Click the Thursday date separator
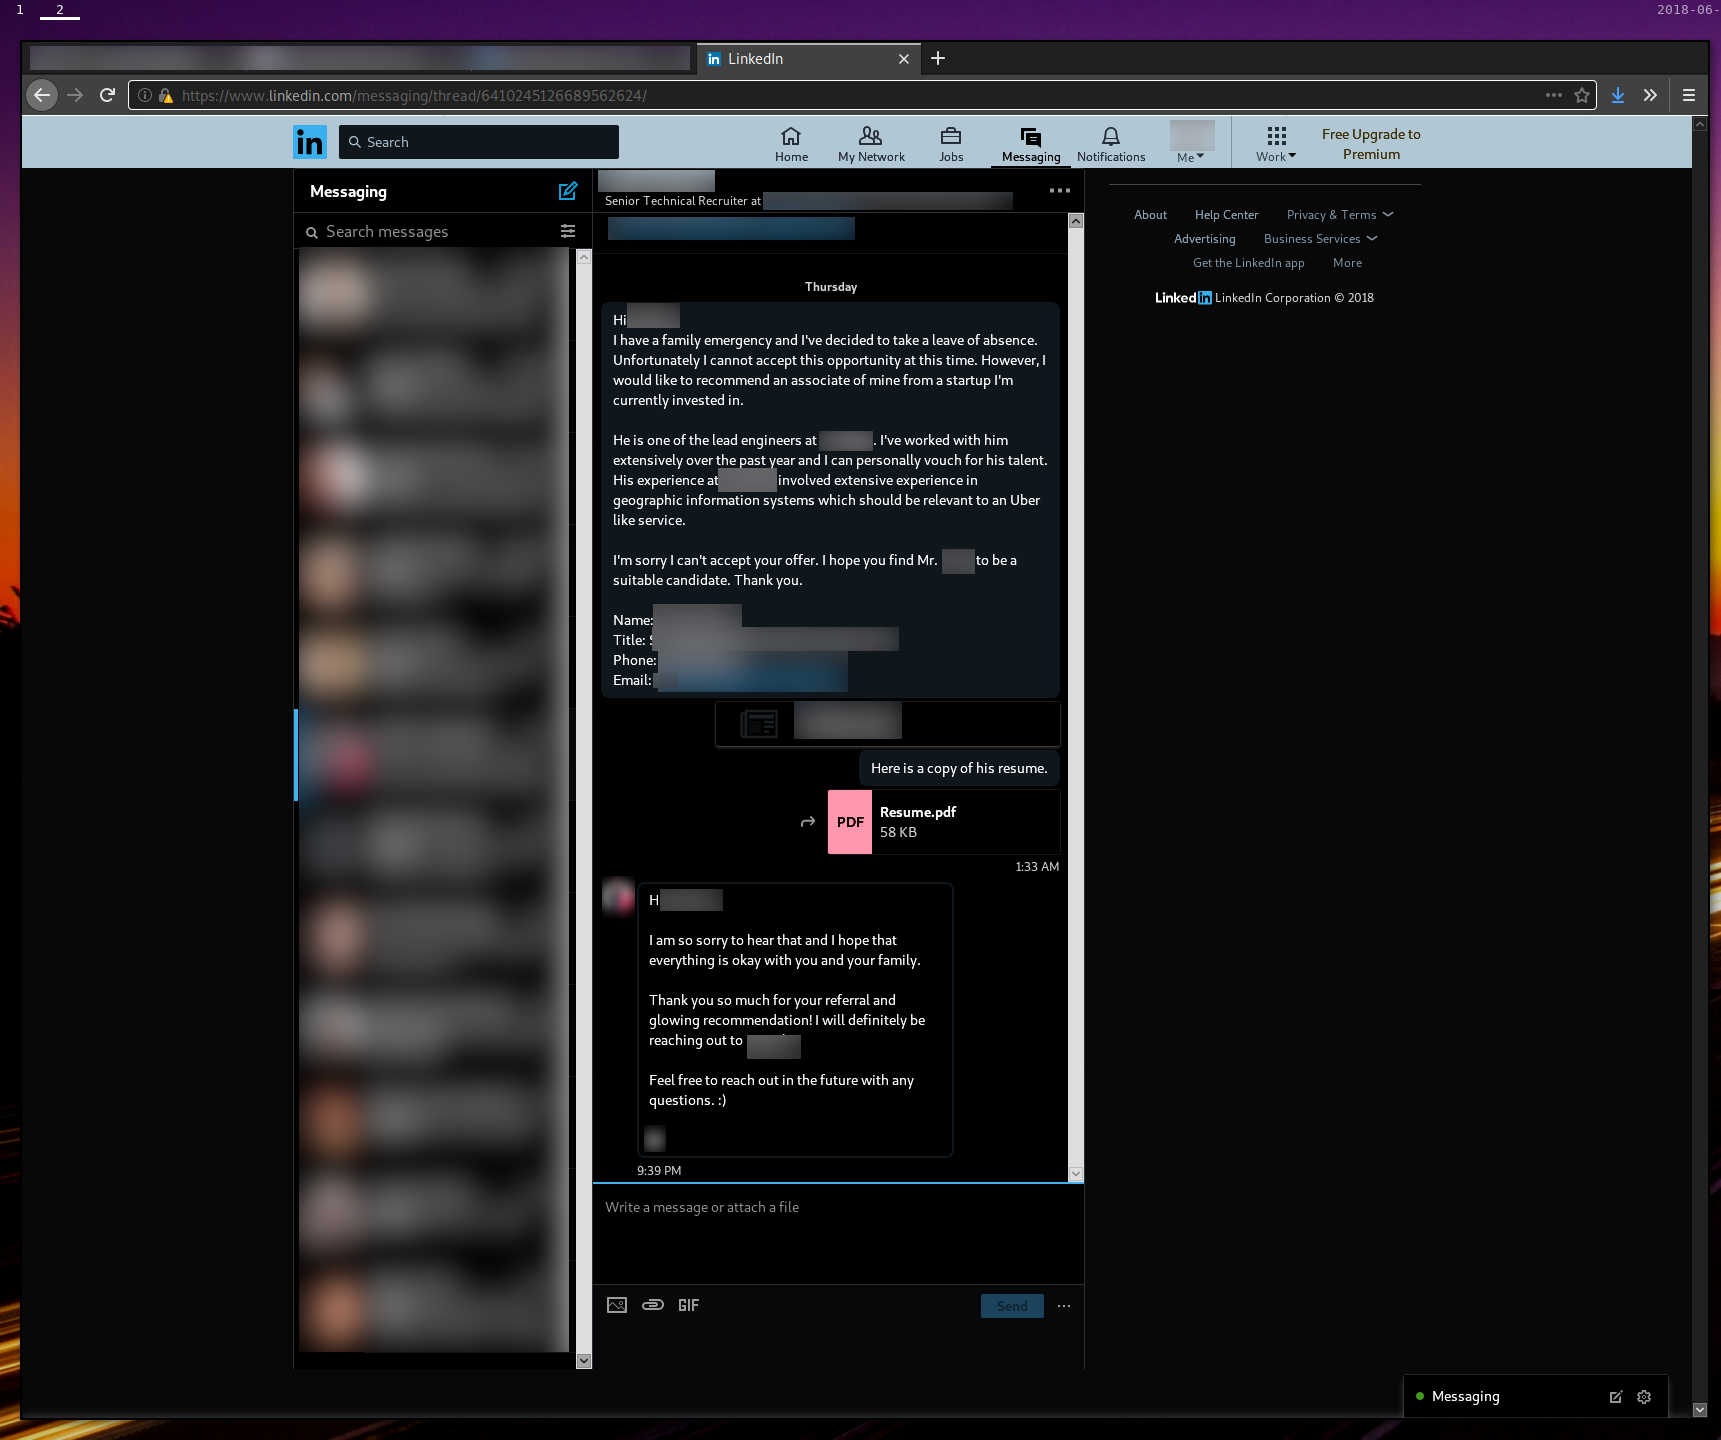 coord(831,287)
